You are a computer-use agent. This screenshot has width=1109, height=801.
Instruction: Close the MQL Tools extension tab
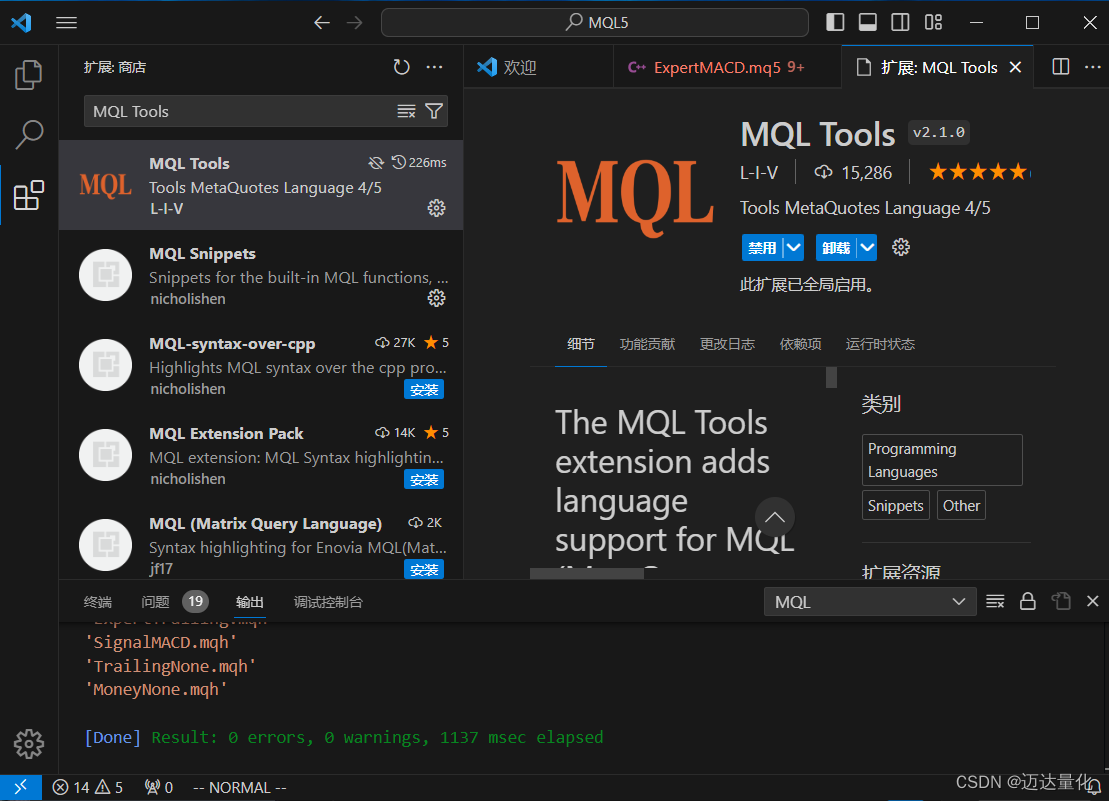tap(1015, 67)
